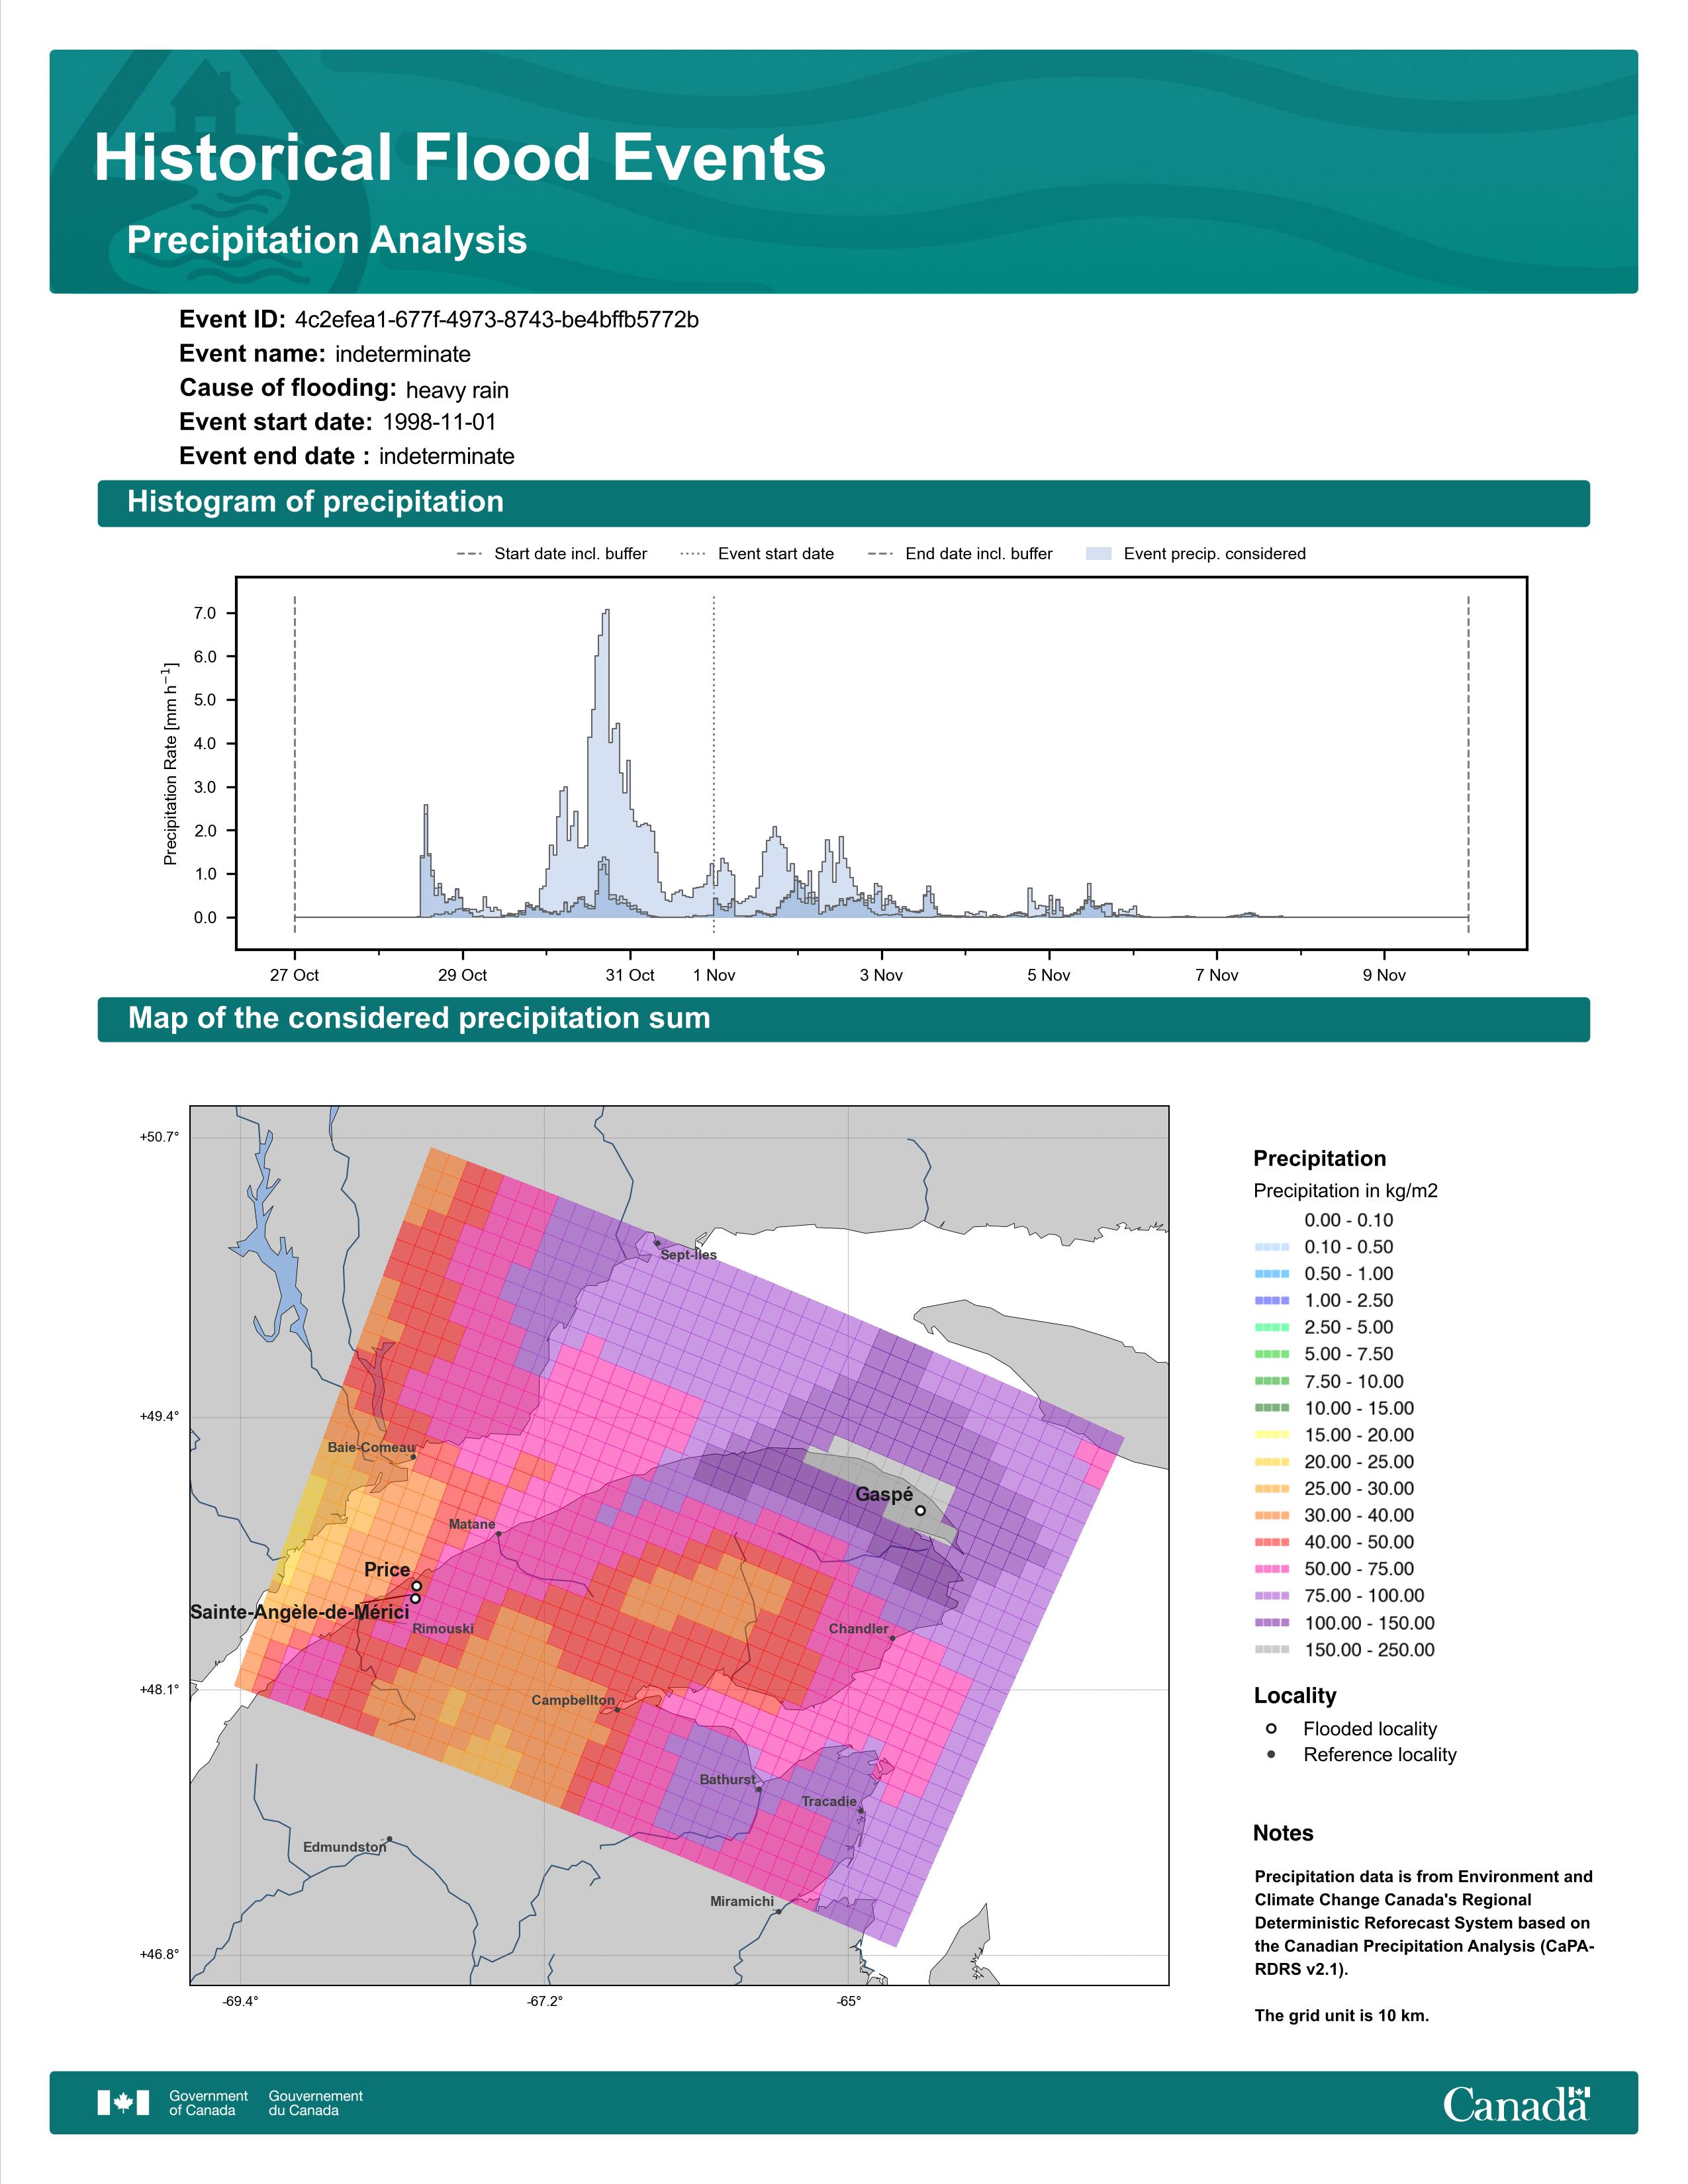Click the Precipitation Rate axis title
Screen dimensions: 1688x2184
coord(170,763)
